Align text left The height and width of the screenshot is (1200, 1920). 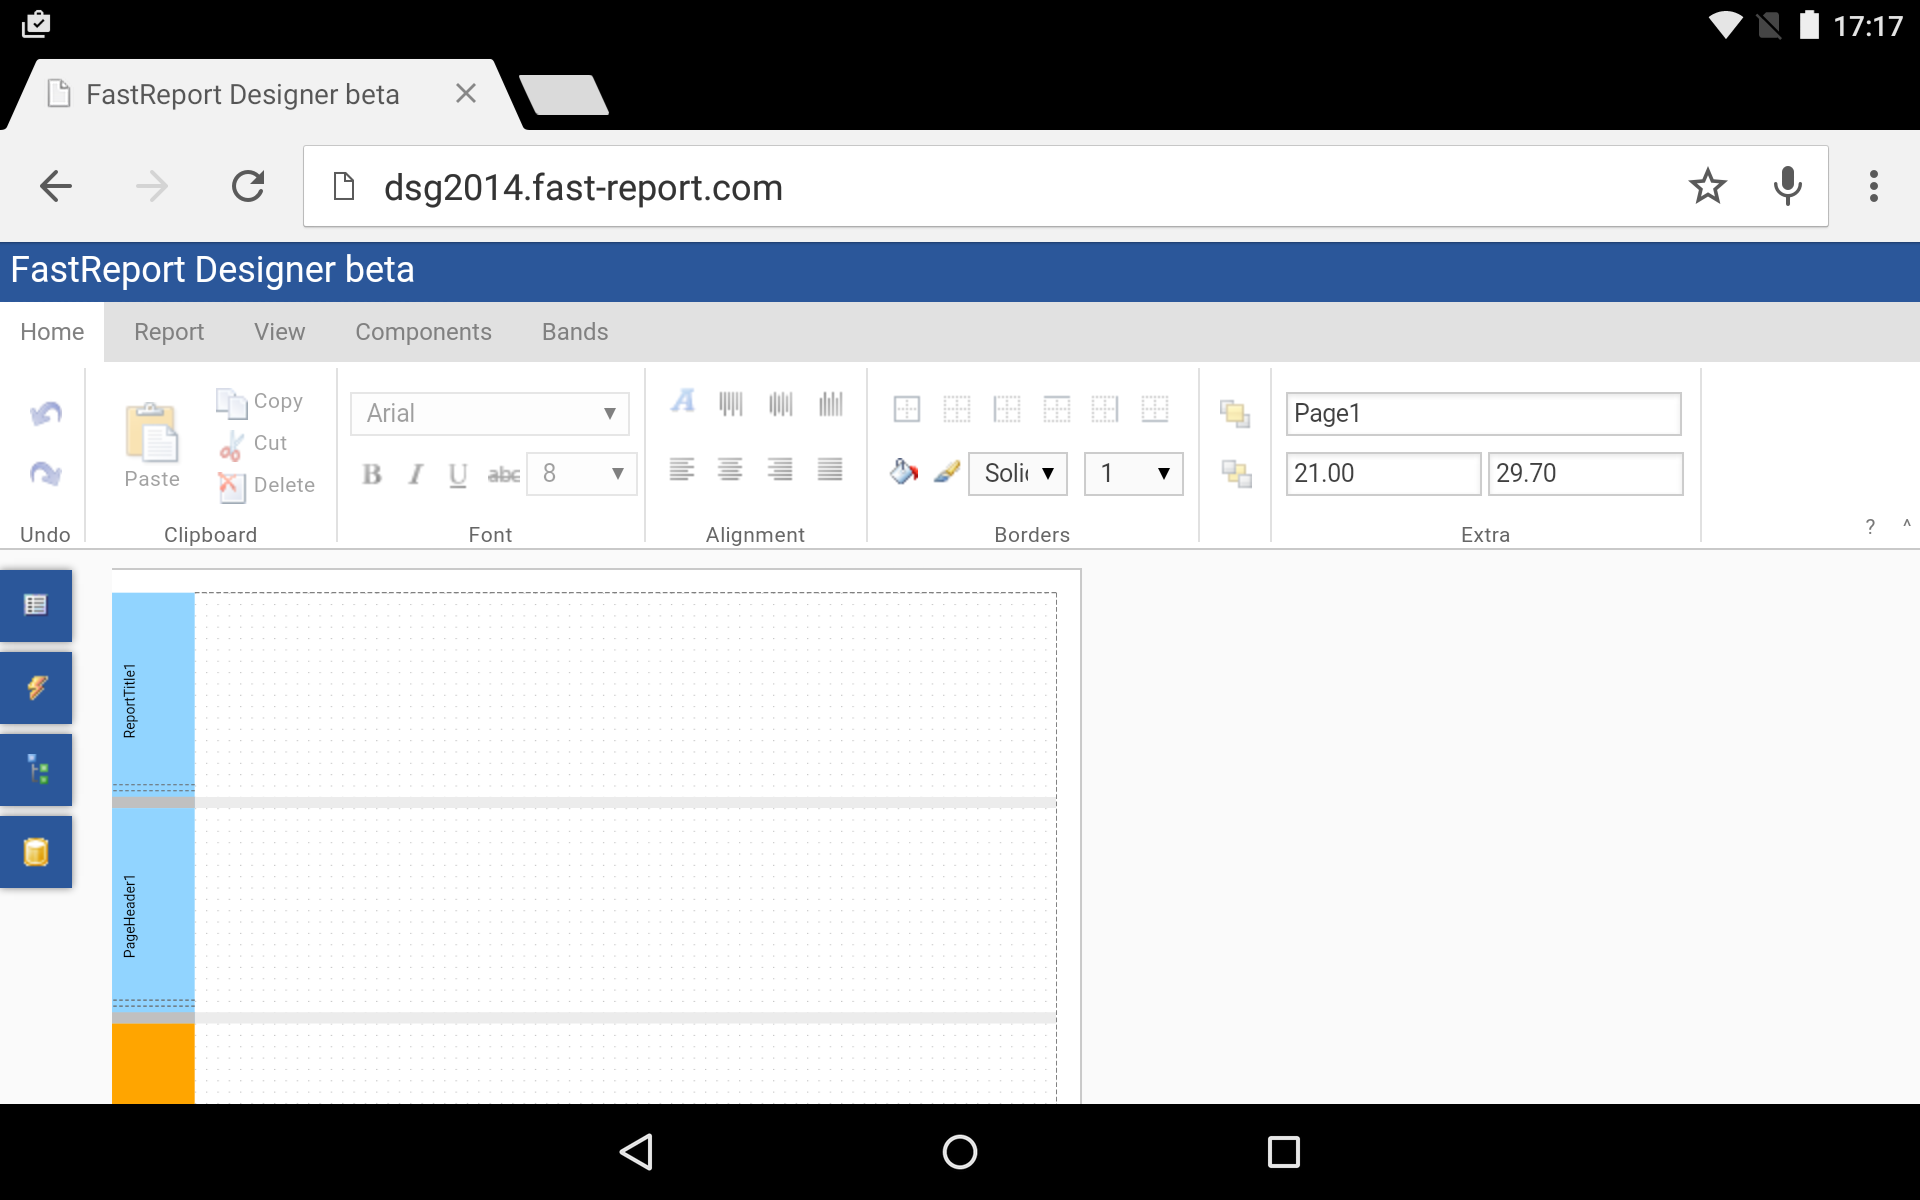(x=682, y=469)
